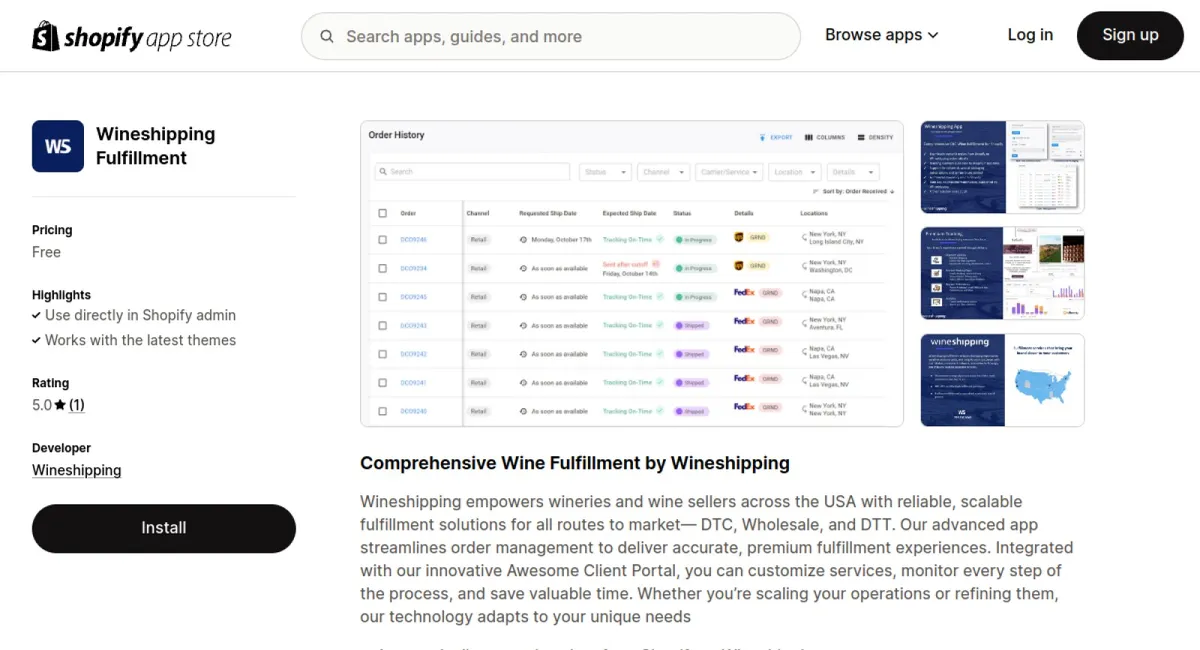
Task: Open the (1) reviews link
Action: (x=76, y=405)
